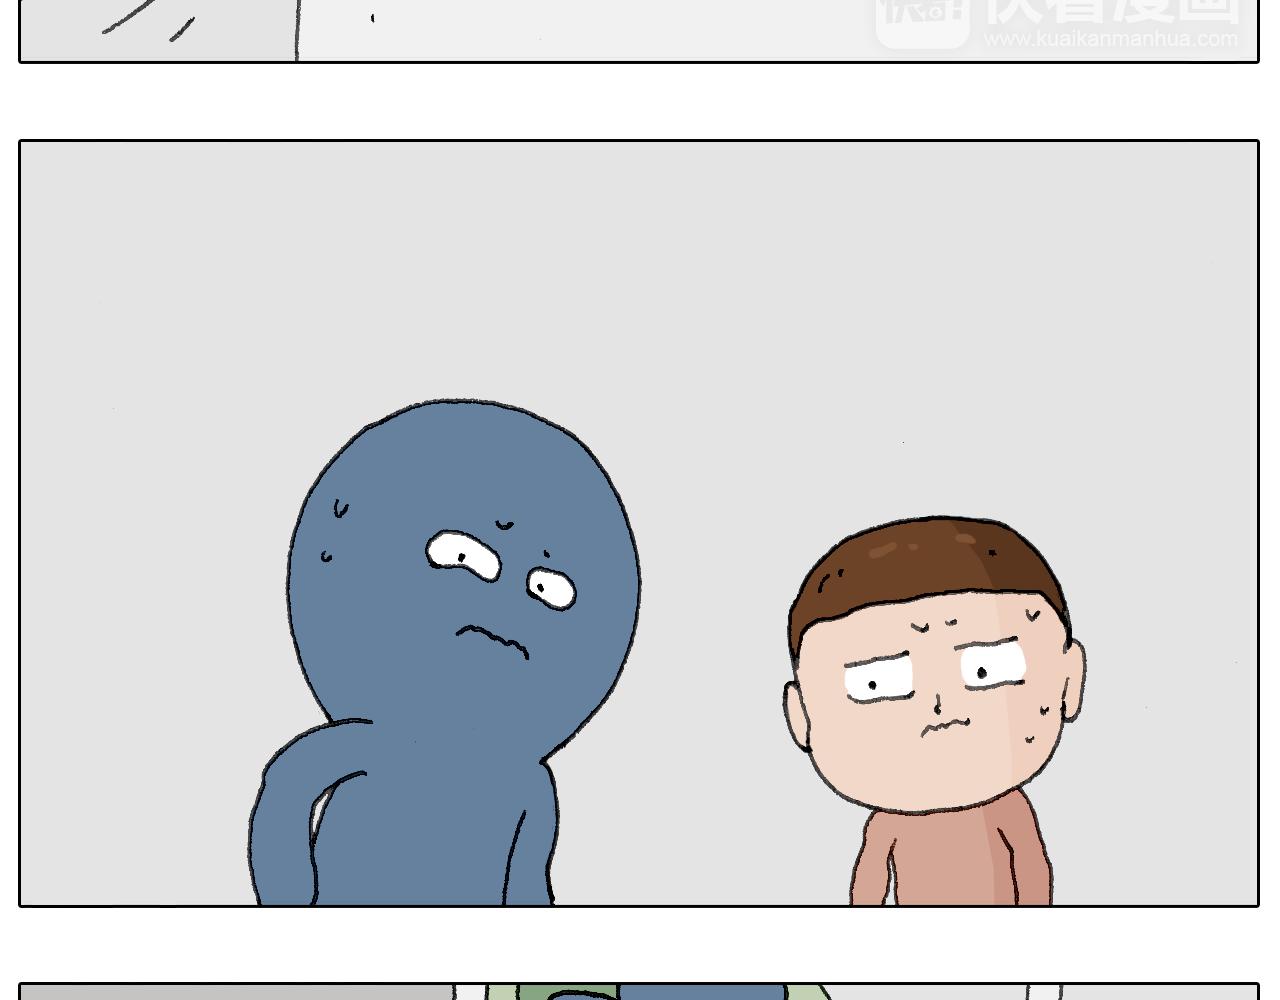Tap the blue character's smaller right-side eye
The width and height of the screenshot is (1280, 1000).
tap(551, 586)
